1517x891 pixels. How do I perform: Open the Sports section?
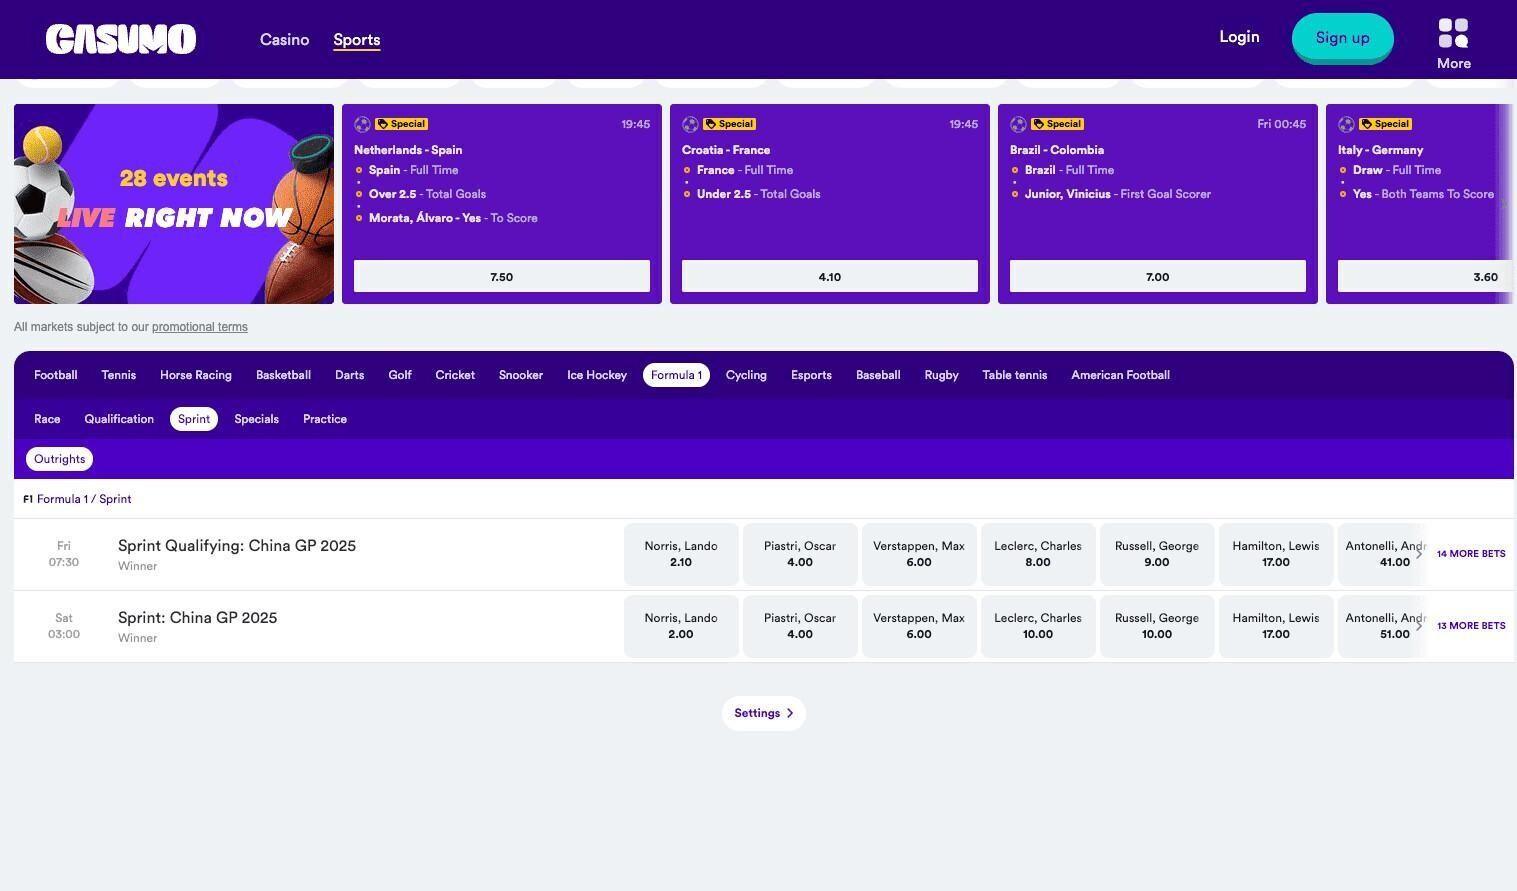[x=357, y=39]
